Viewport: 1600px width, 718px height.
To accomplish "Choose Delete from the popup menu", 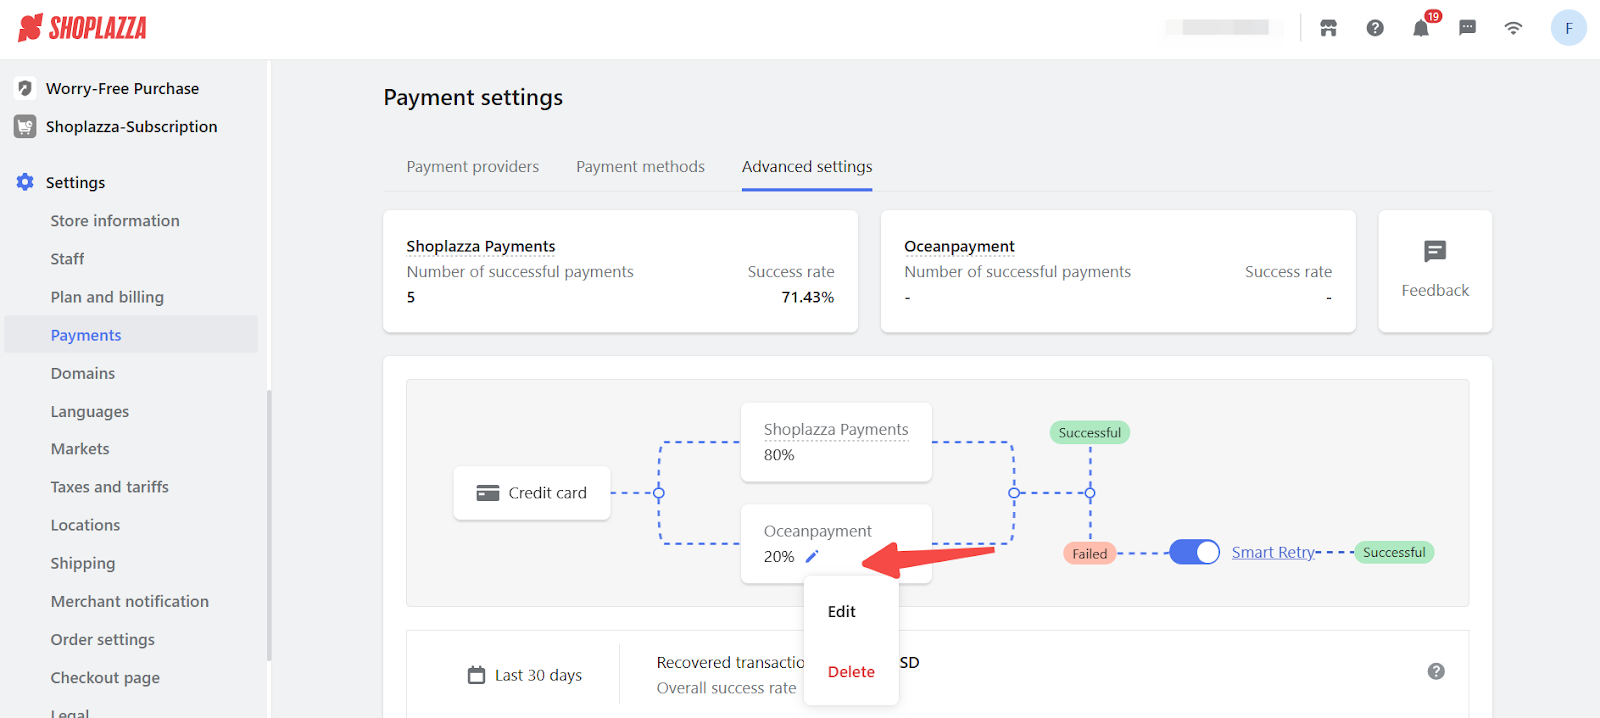I will point(851,672).
